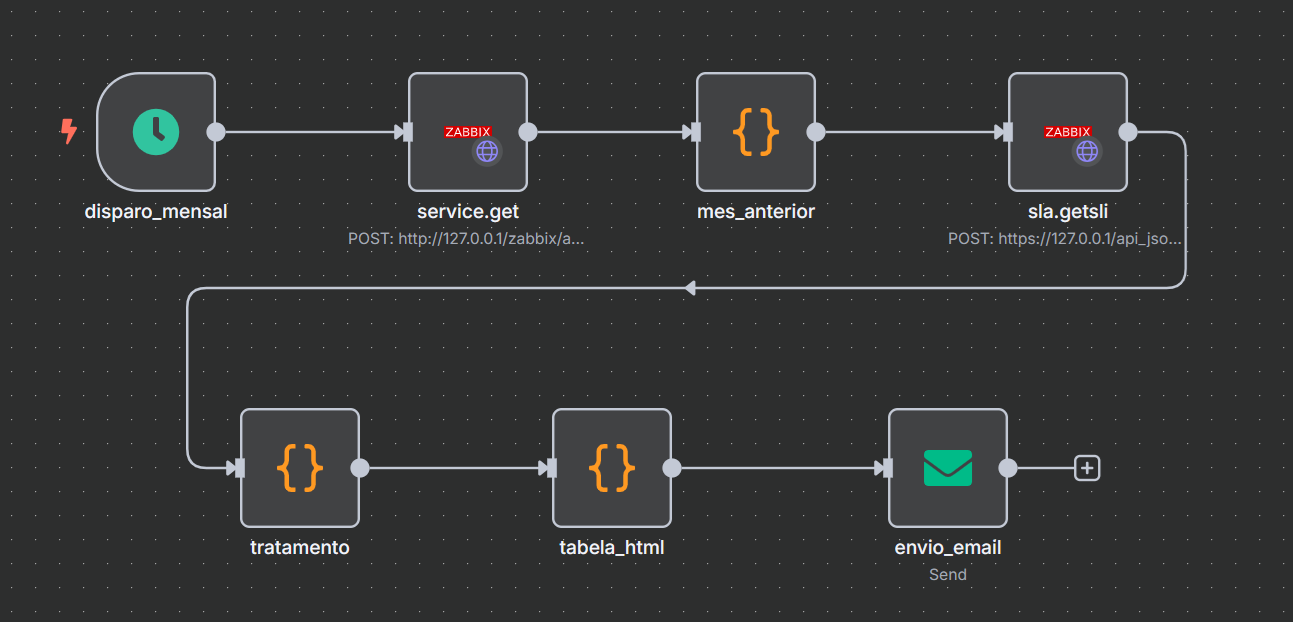The height and width of the screenshot is (622, 1293).
Task: Open the code icon on tratamento node
Action: [x=300, y=466]
